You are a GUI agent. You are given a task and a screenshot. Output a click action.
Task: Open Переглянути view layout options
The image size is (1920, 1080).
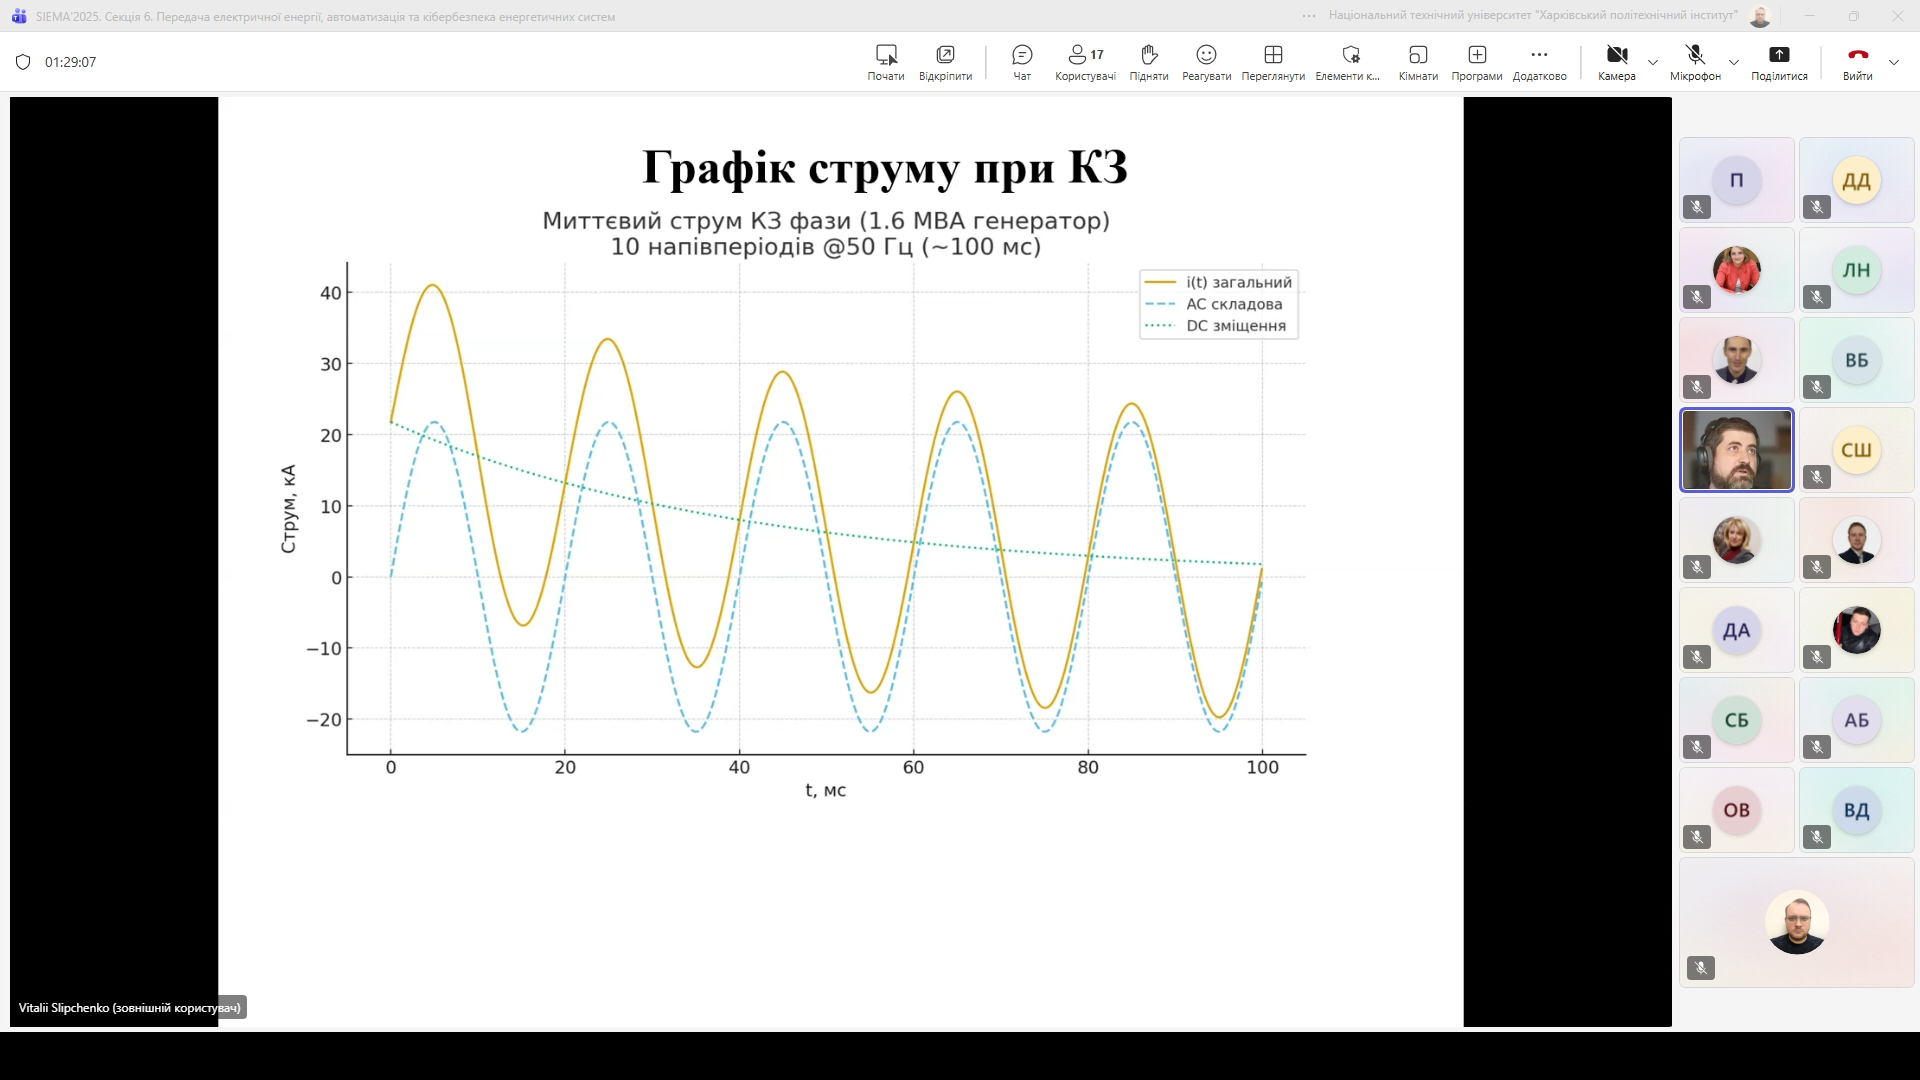pyautogui.click(x=1273, y=61)
